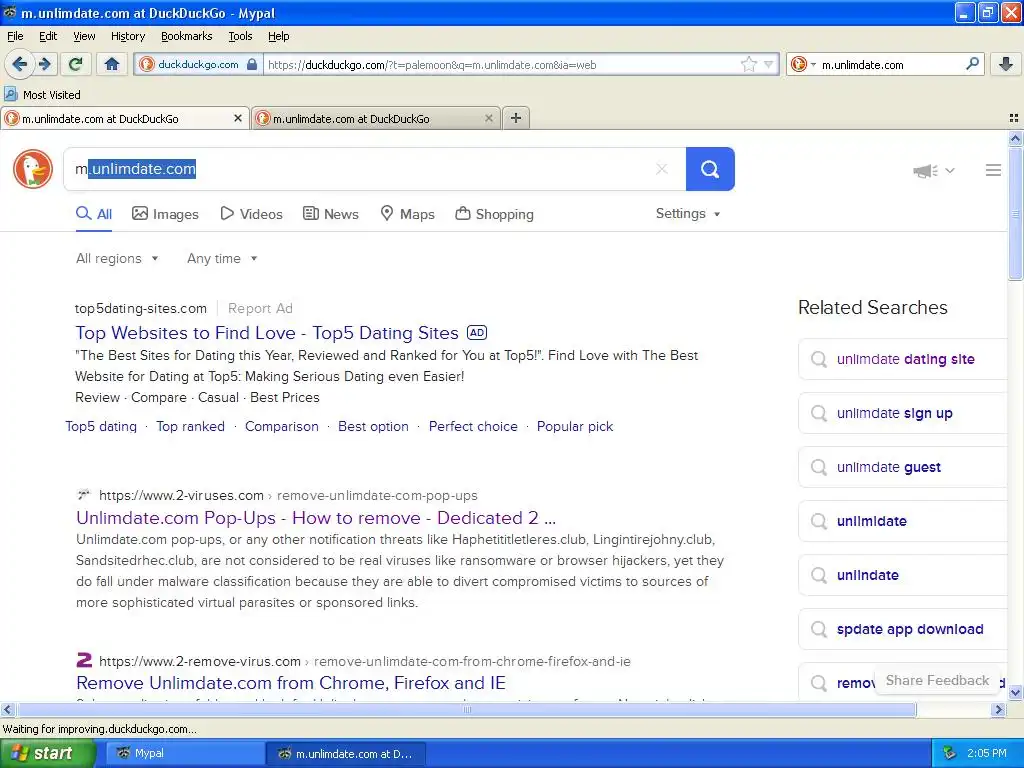Click magnifier beside unlimdate dating site

(818, 359)
